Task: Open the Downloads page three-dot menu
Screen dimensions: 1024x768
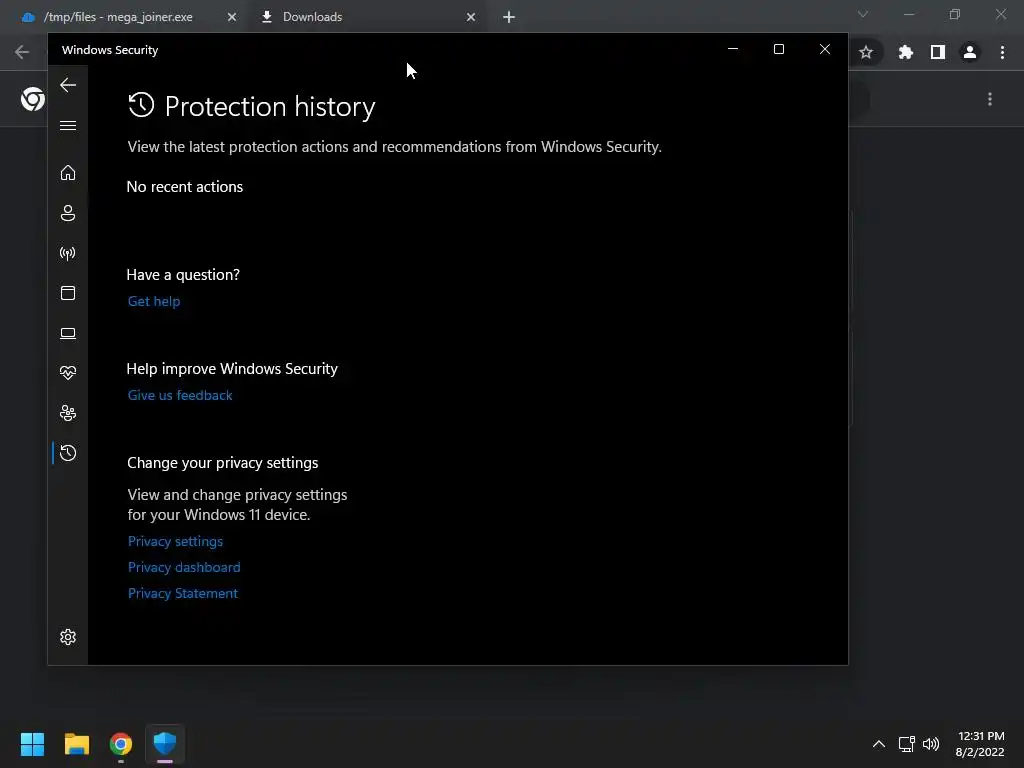Action: point(990,99)
